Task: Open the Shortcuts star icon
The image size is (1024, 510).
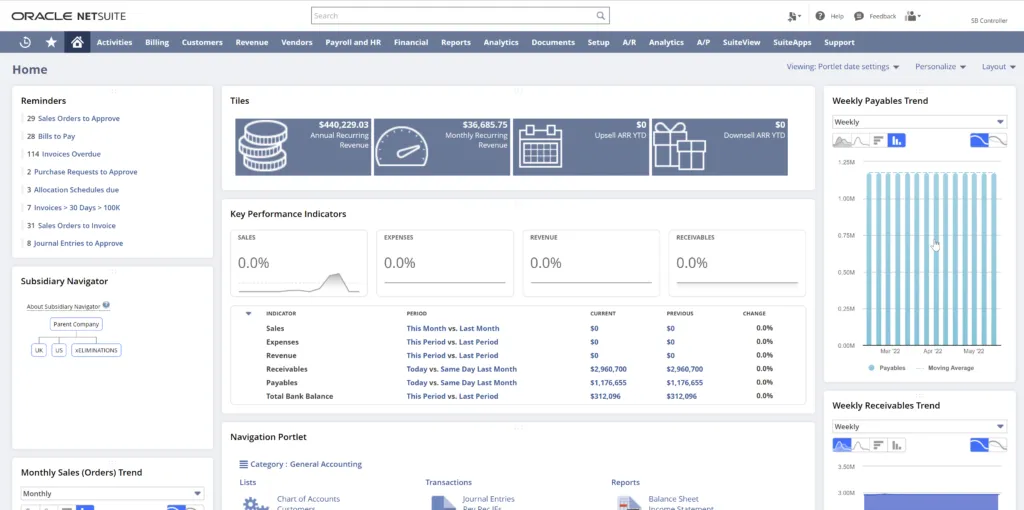Action: point(51,42)
